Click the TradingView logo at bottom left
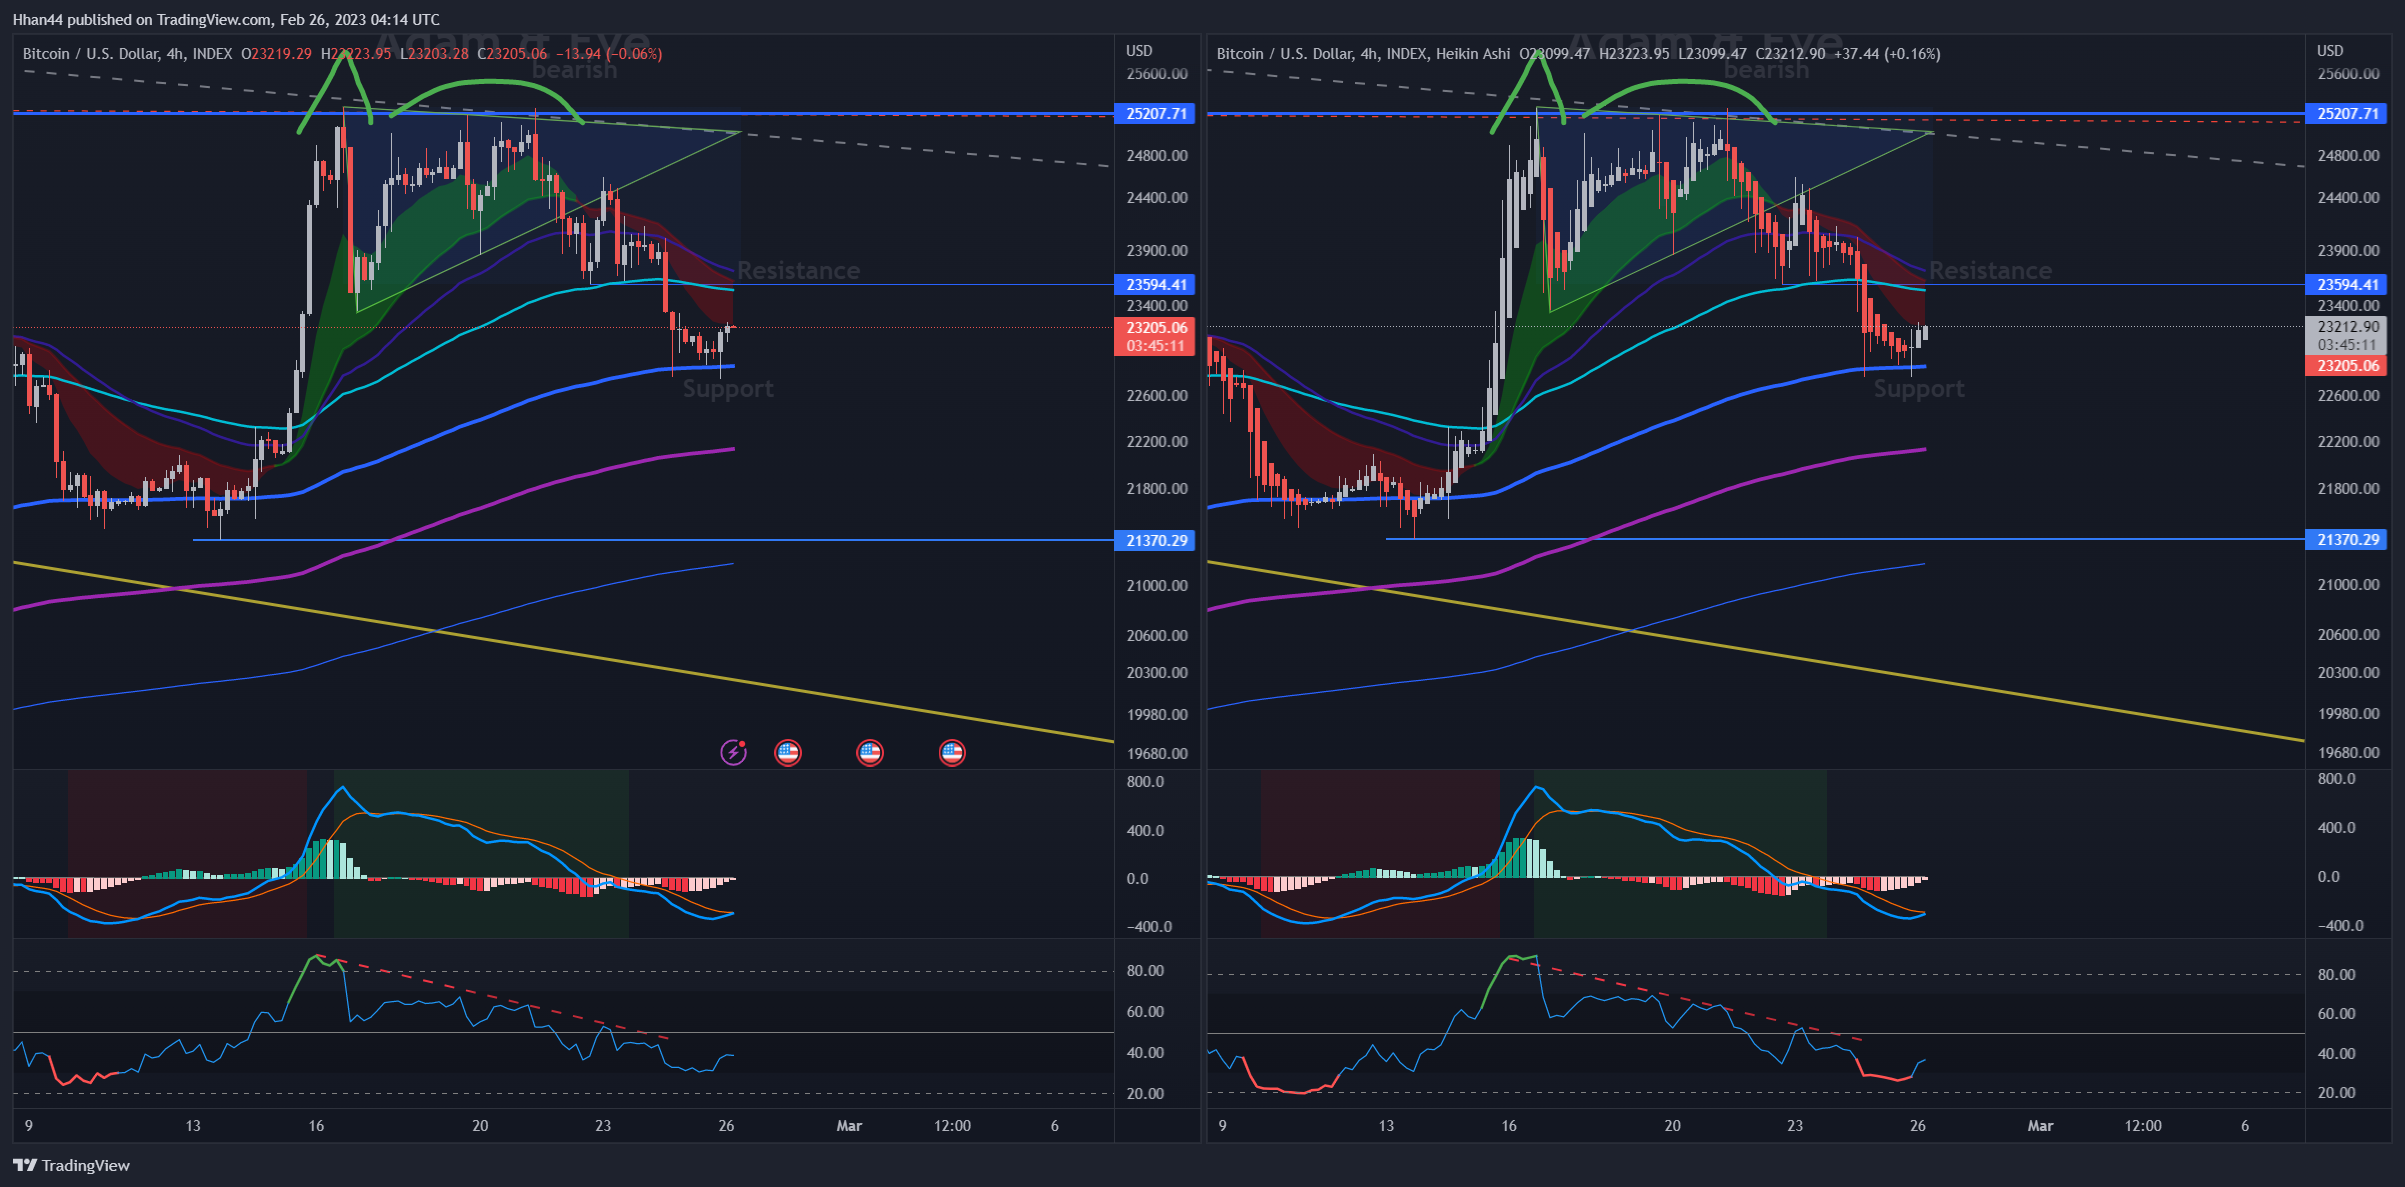This screenshot has height=1187, width=2405. [x=72, y=1165]
